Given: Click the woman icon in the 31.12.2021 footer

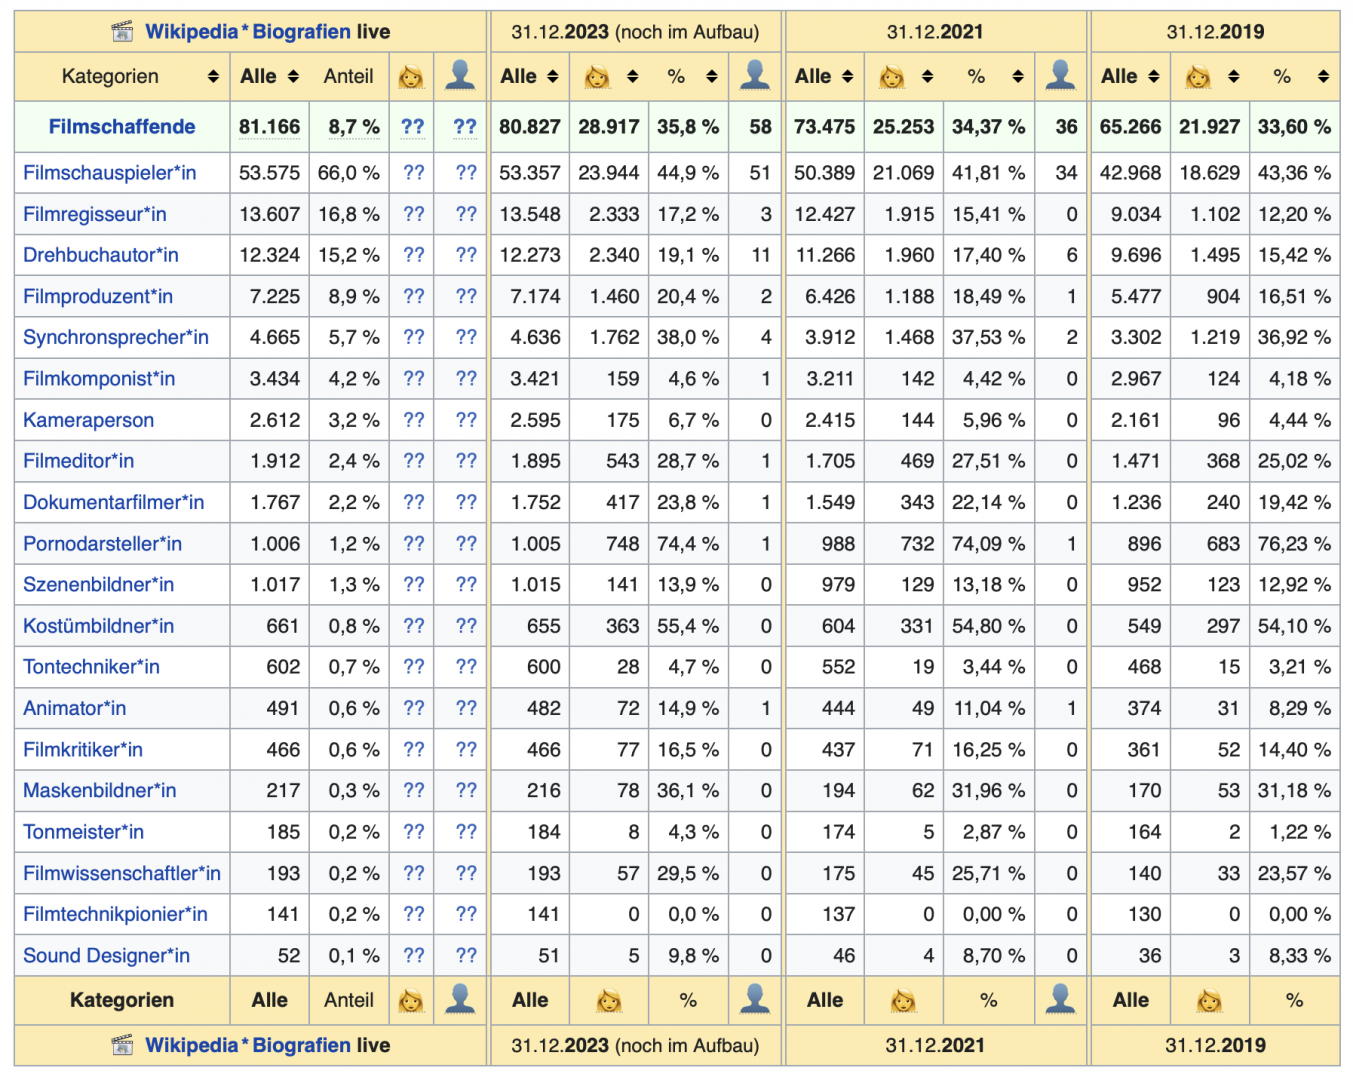Looking at the screenshot, I should coord(903,1000).
